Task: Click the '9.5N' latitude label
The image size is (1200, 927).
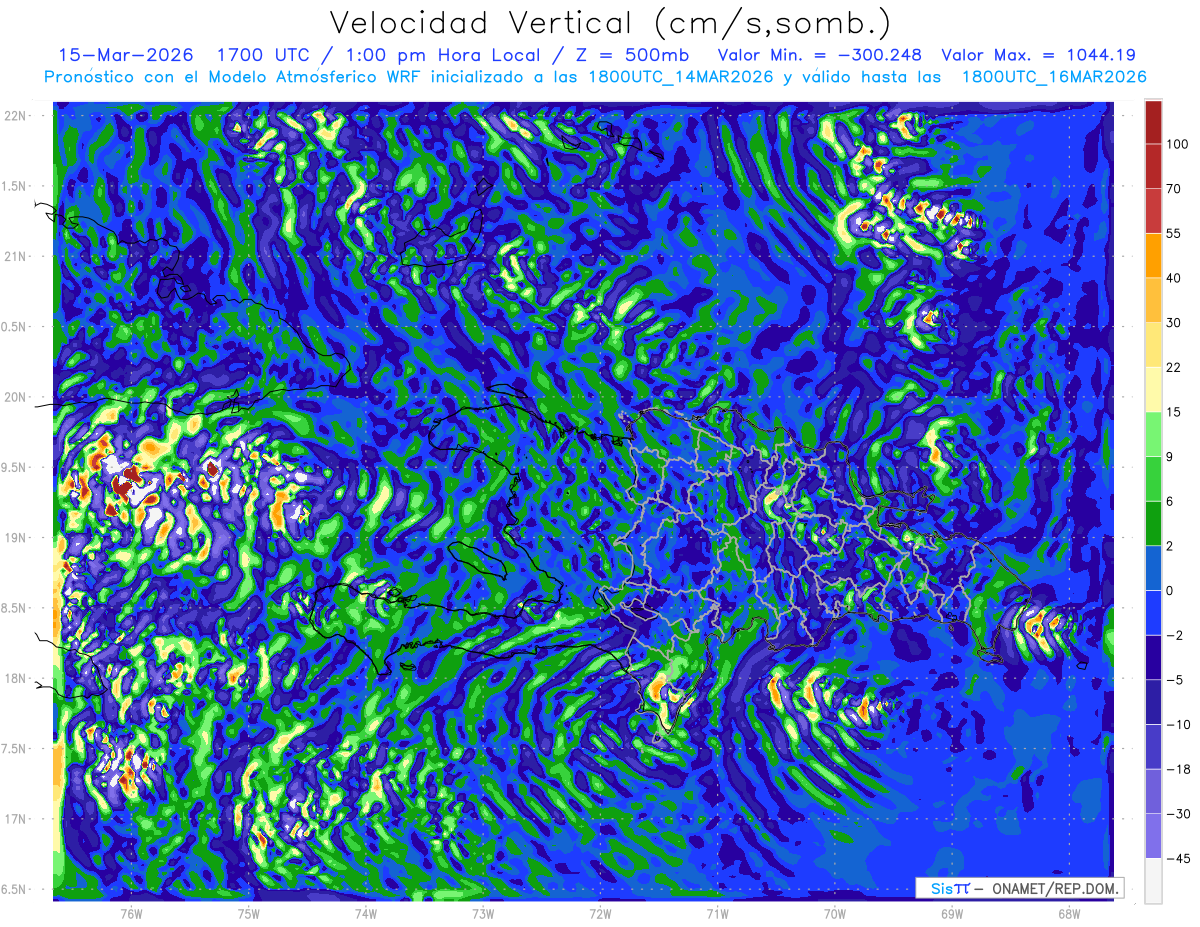Action: (x=14, y=467)
